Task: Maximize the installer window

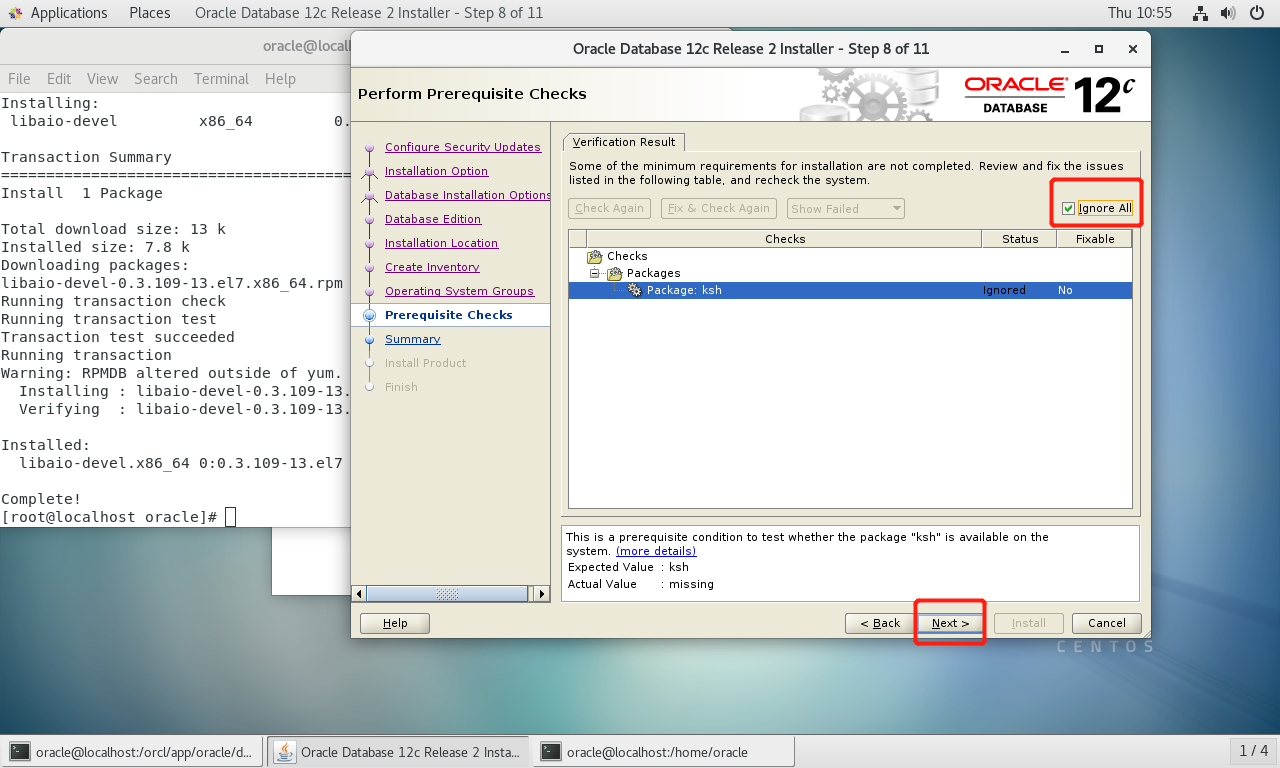Action: (1099, 48)
